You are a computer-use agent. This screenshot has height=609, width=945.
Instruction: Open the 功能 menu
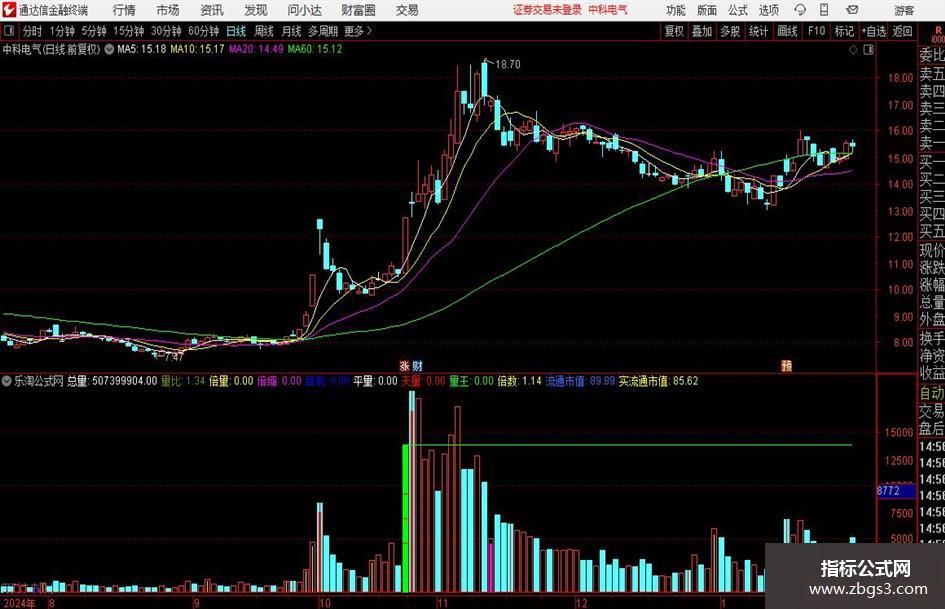[x=676, y=10]
